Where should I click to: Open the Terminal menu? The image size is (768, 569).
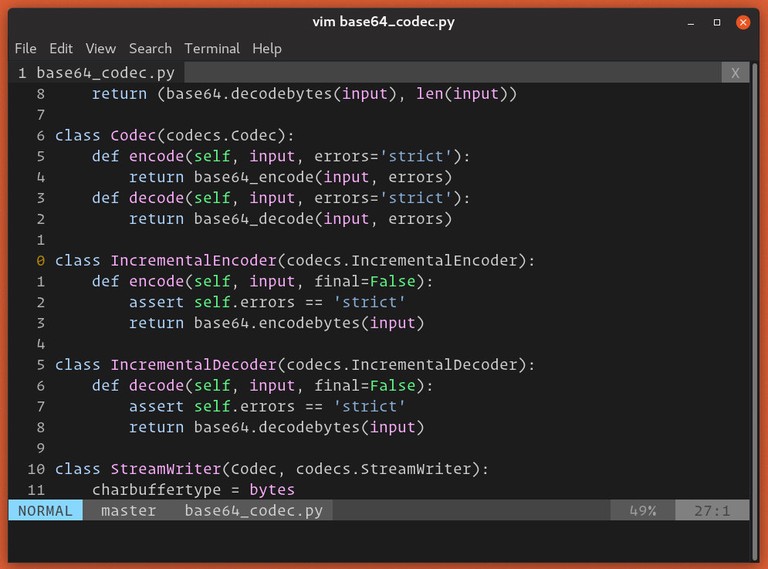coord(212,48)
